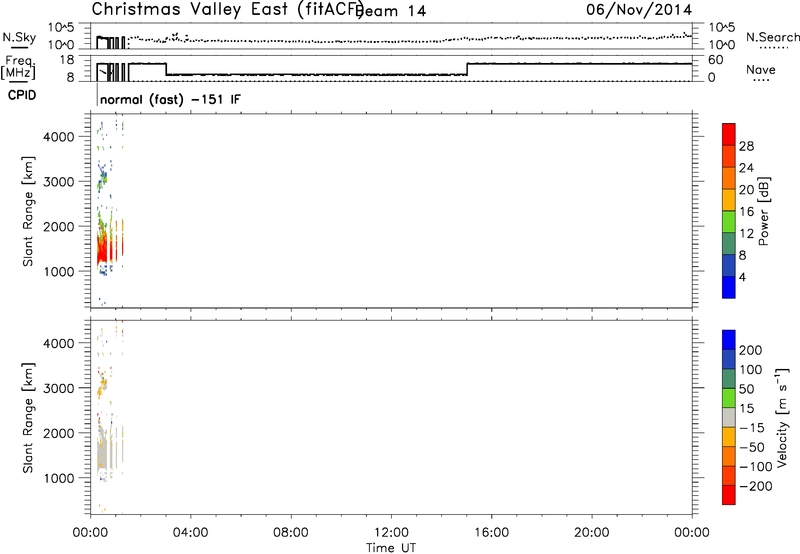
Task: Click the "N.Sky" axis label
Action: tap(19, 38)
